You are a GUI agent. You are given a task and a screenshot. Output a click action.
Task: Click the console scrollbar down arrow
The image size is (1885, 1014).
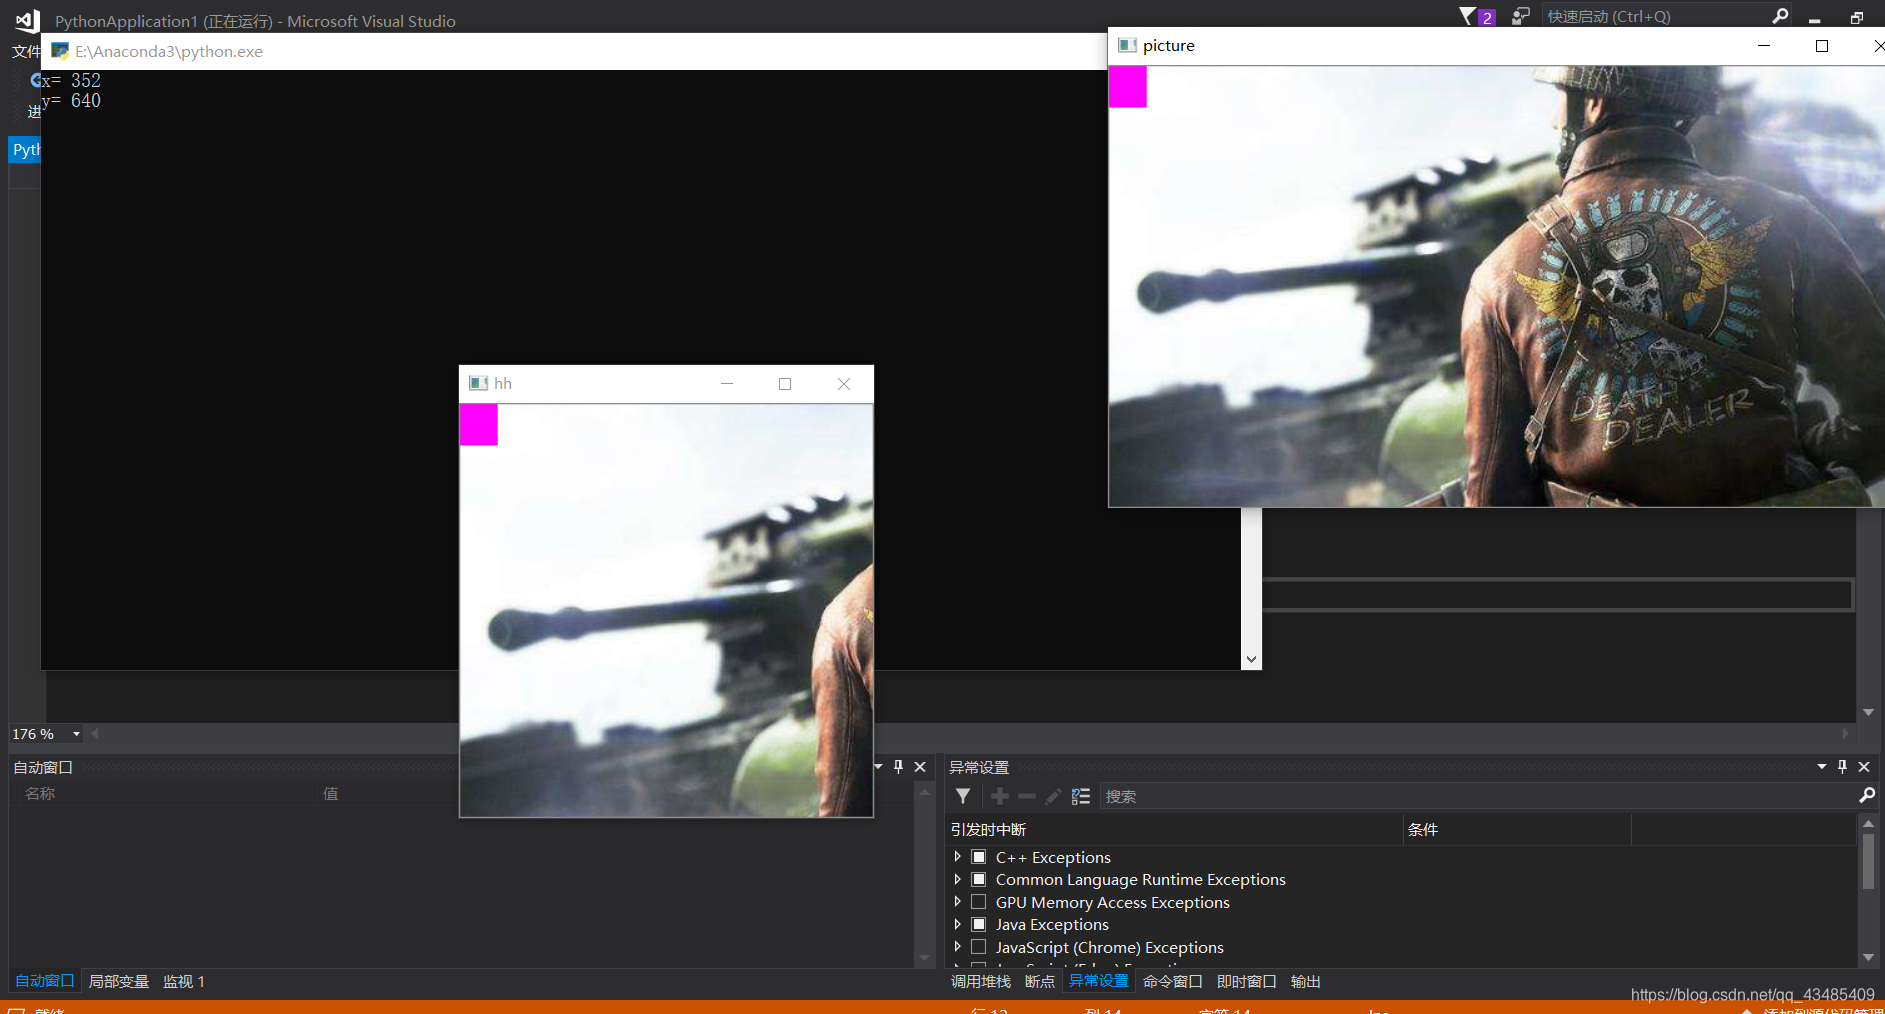[x=1251, y=659]
